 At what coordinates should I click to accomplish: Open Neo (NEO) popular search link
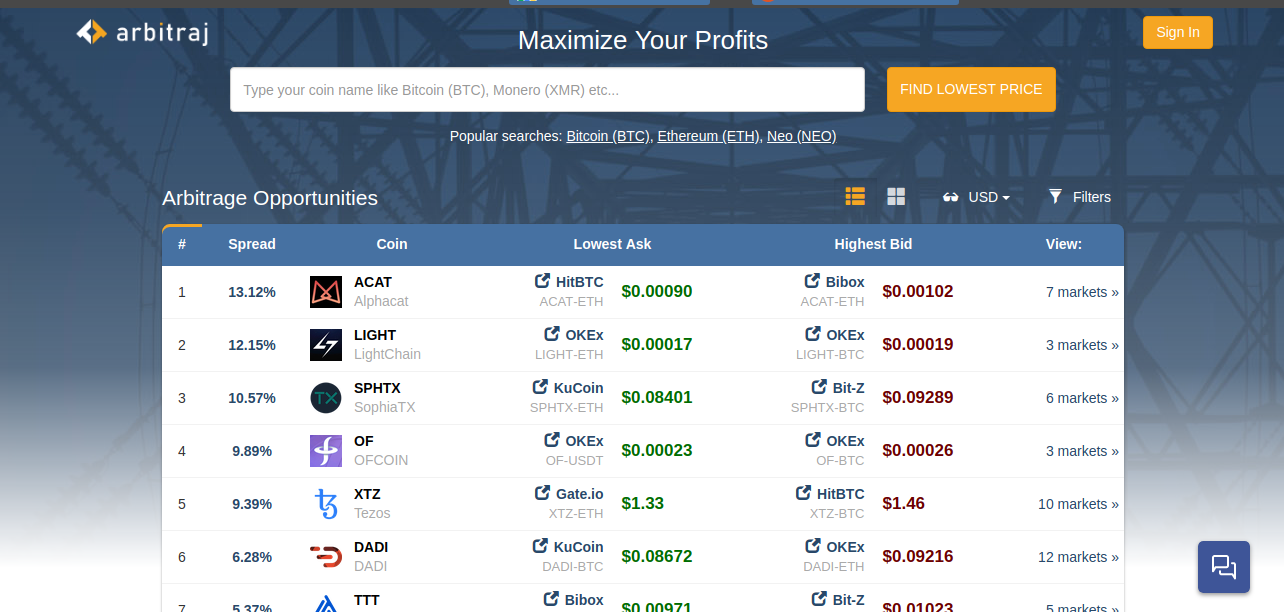pos(802,136)
